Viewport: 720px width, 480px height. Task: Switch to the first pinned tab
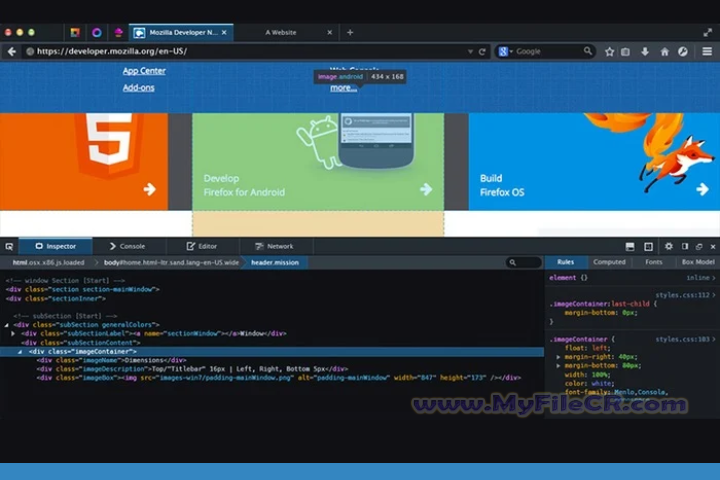pos(75,32)
